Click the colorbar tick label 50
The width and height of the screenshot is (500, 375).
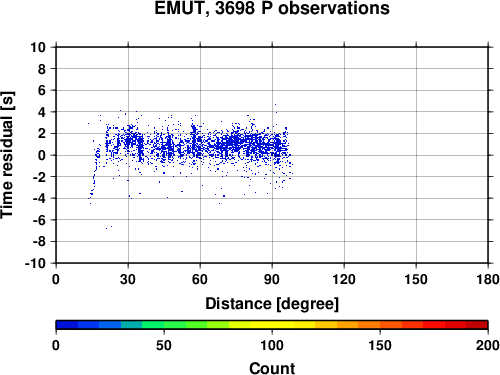tap(164, 345)
